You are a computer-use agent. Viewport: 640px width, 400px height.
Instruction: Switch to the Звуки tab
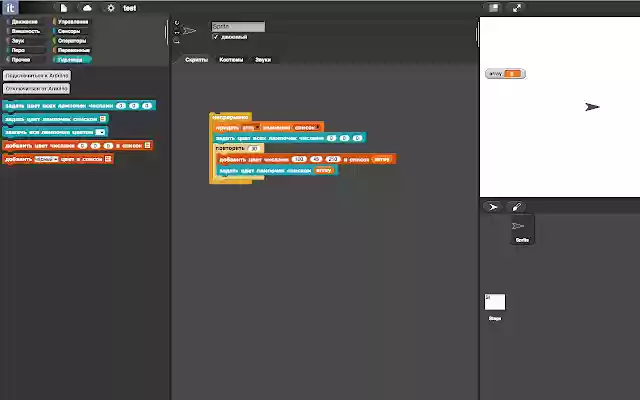point(262,60)
